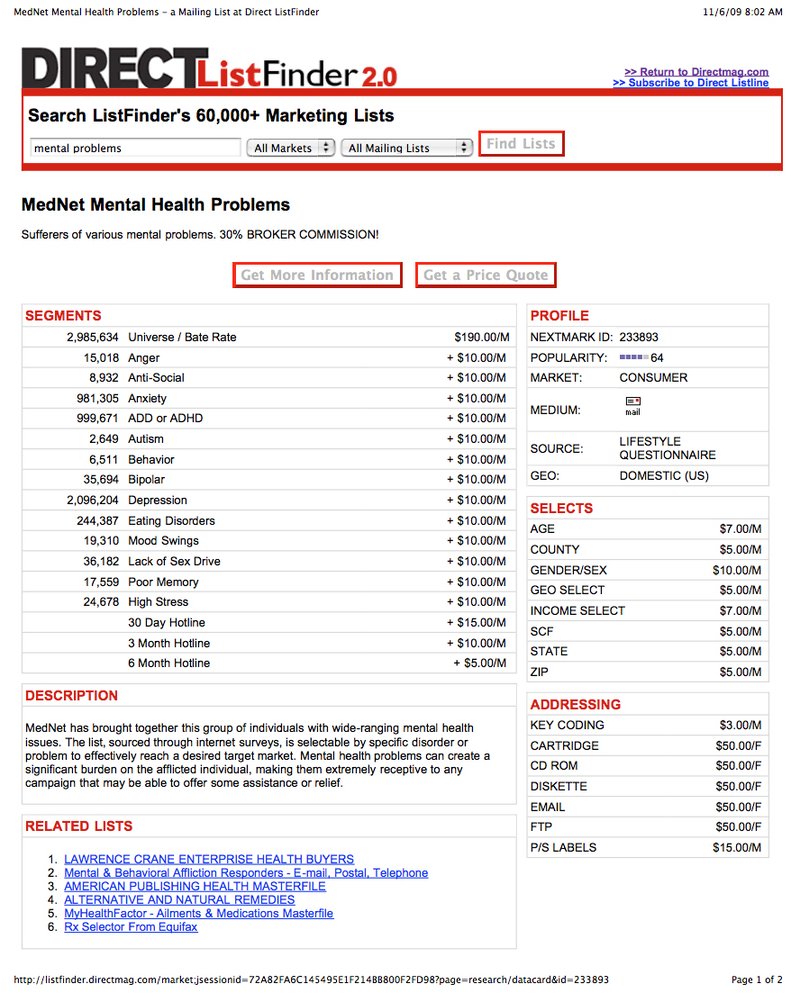This screenshot has width=800, height=1002.
Task: Click Get a Price Quote button
Action: coord(486,275)
